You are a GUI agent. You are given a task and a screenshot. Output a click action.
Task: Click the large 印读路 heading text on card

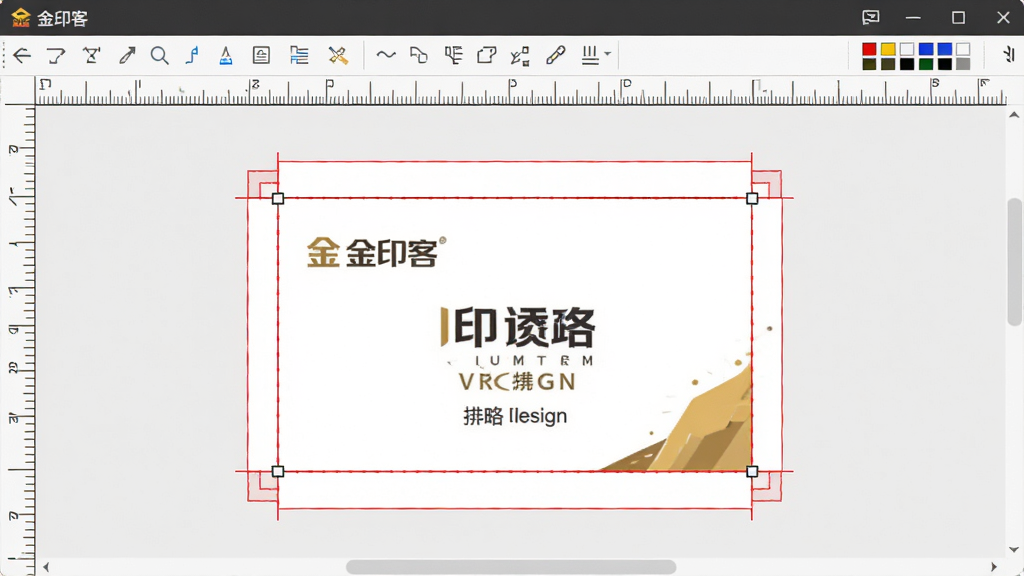(518, 327)
